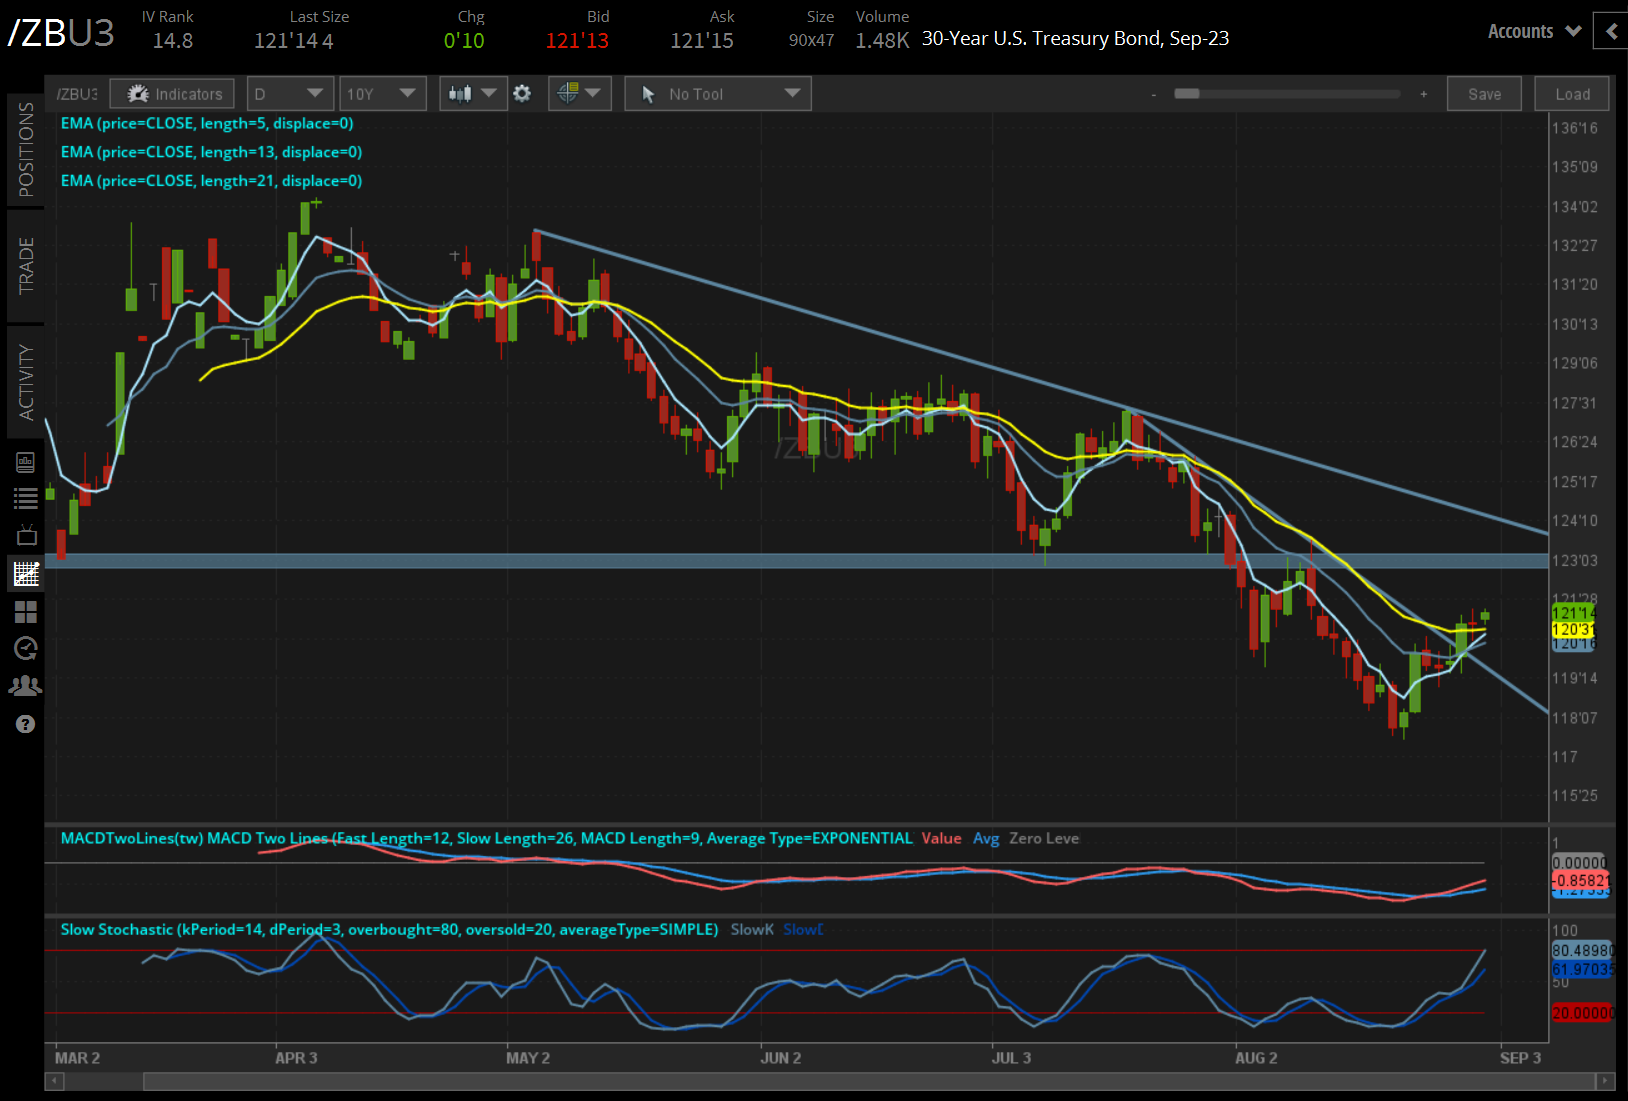Select the EMA length=5 indicator label
Screen dimensions: 1628x1101
[x=207, y=123]
